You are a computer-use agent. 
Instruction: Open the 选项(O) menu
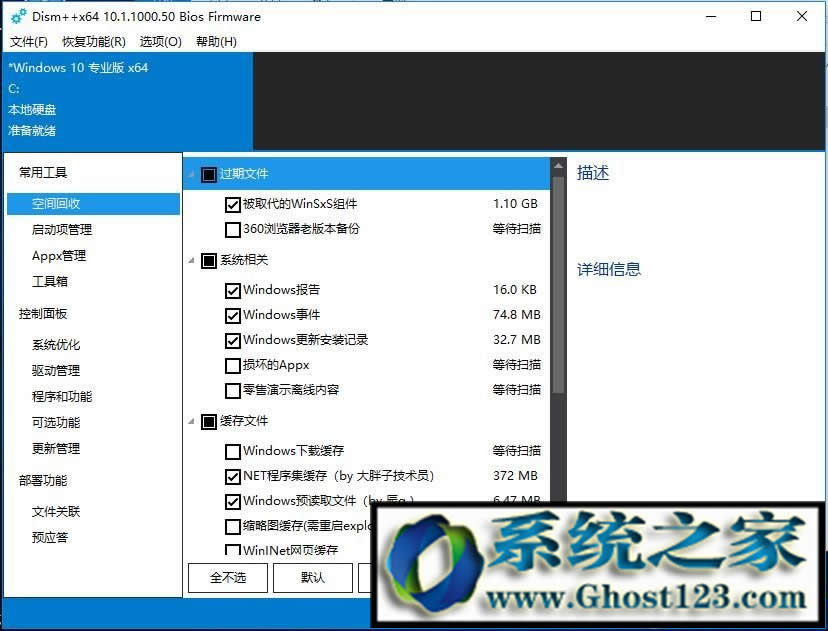pos(159,41)
